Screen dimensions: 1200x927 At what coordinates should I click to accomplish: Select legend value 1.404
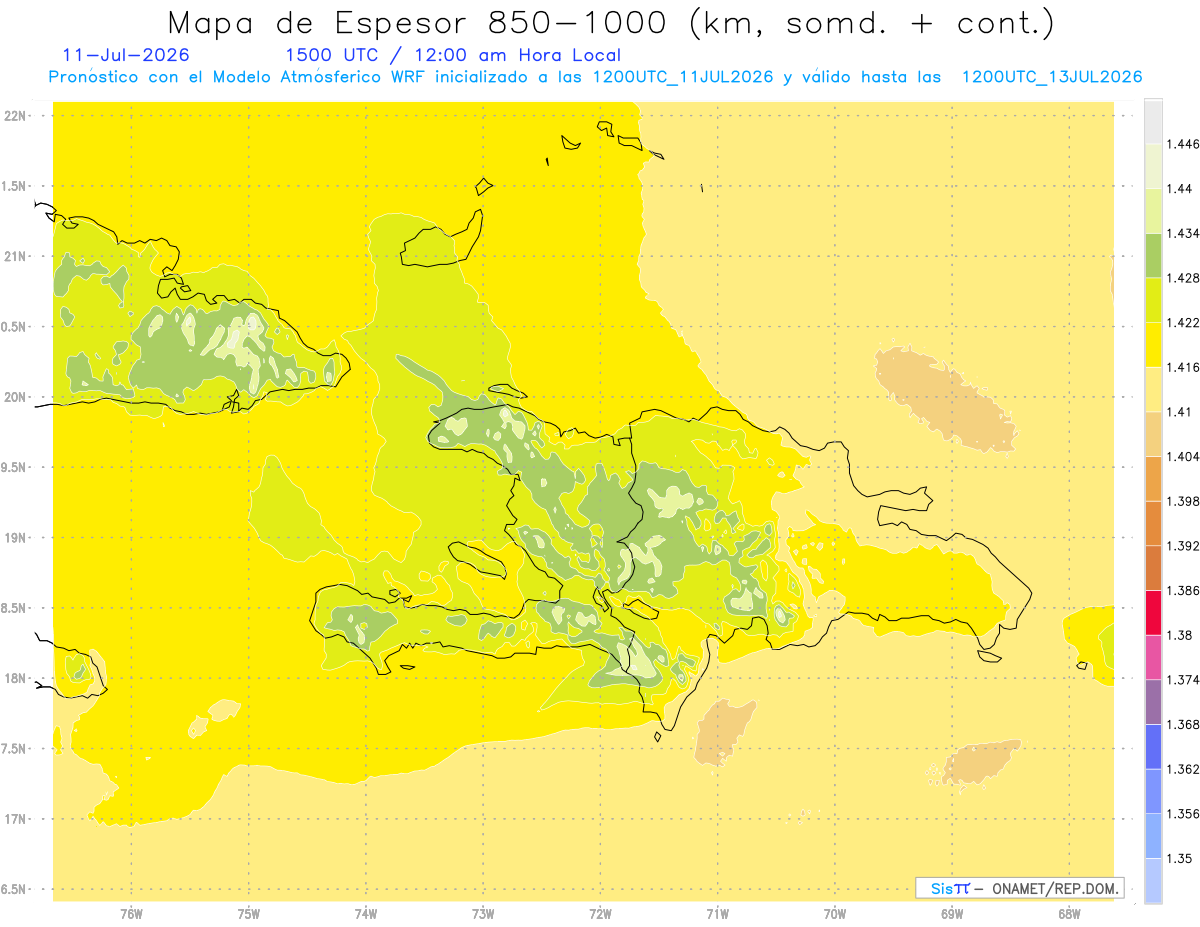click(1183, 456)
